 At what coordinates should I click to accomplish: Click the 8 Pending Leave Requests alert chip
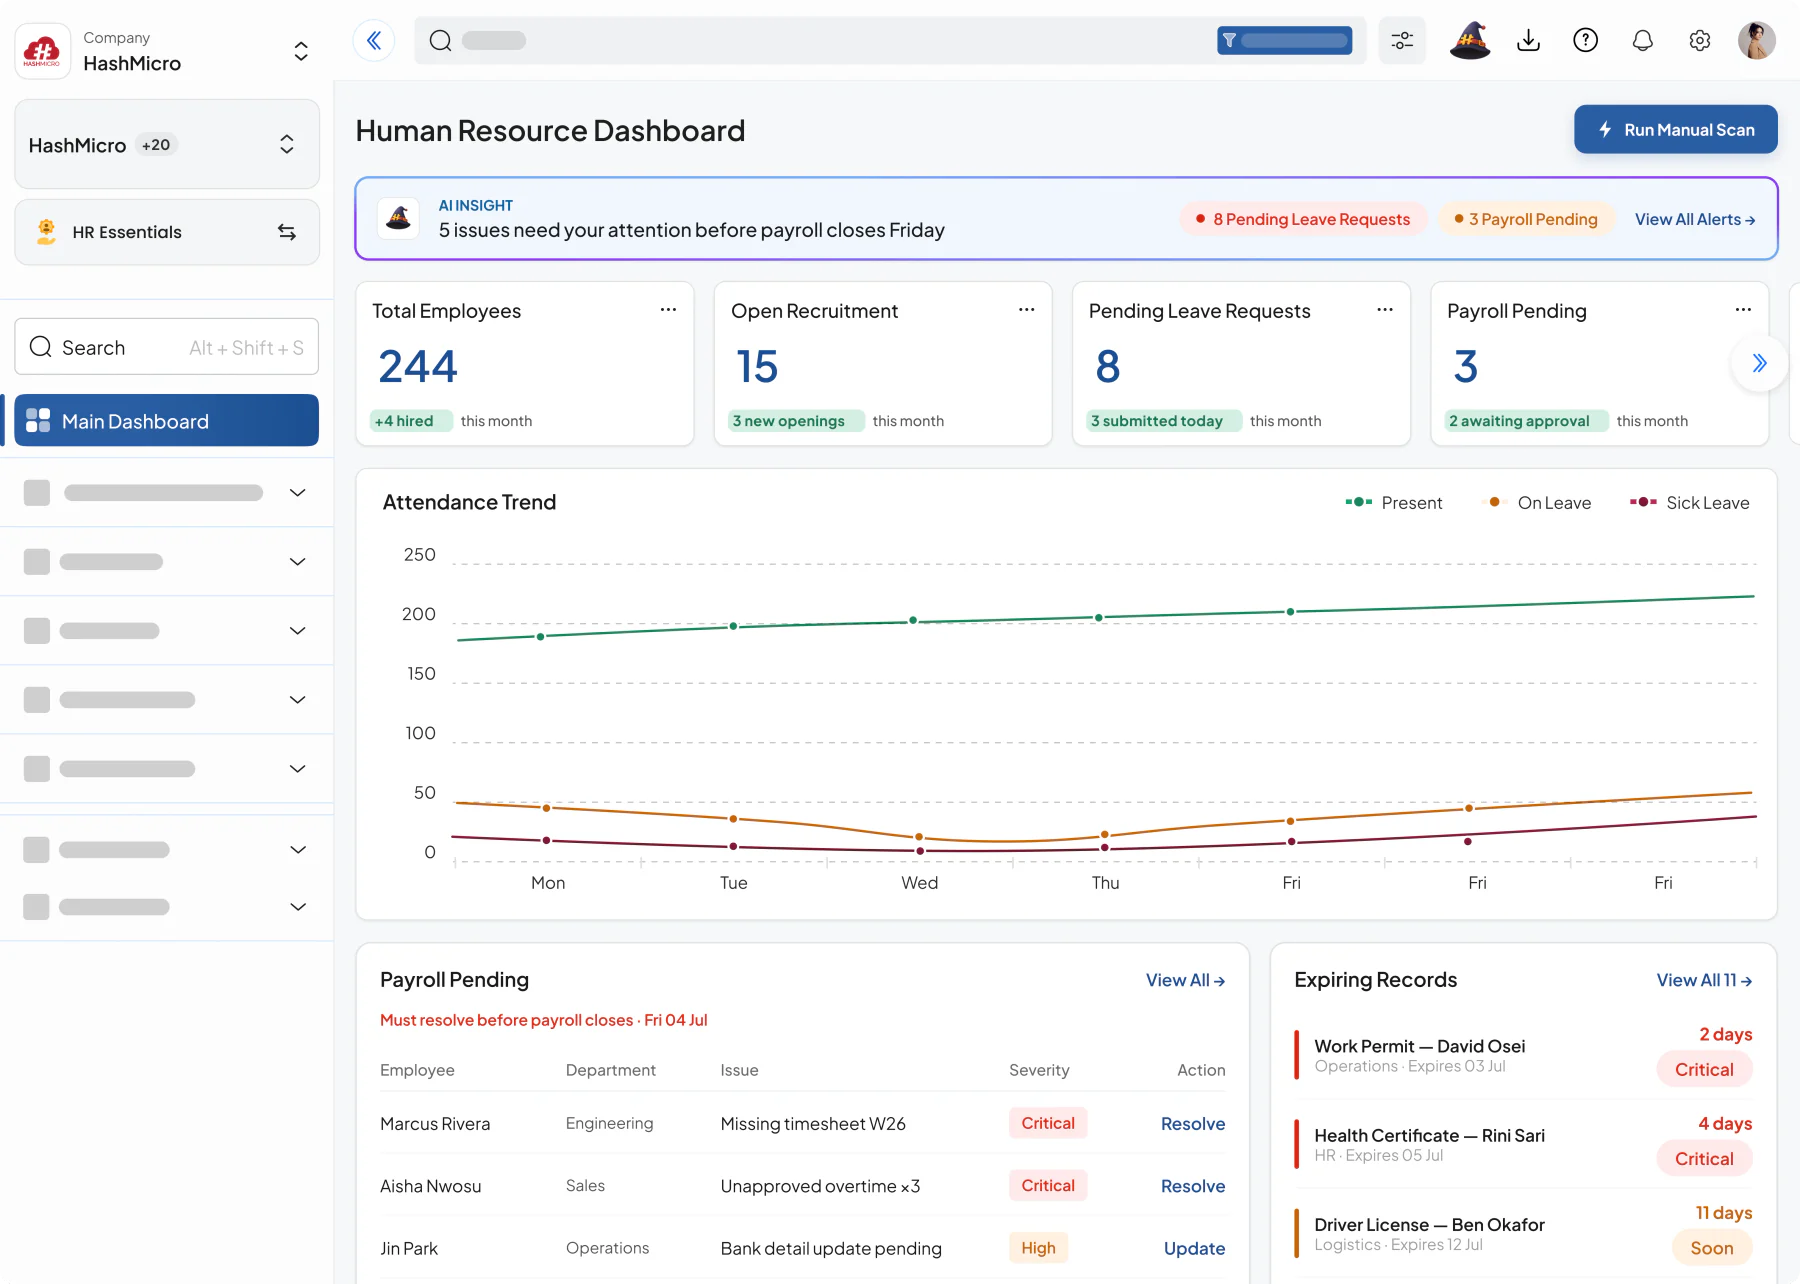pos(1302,219)
